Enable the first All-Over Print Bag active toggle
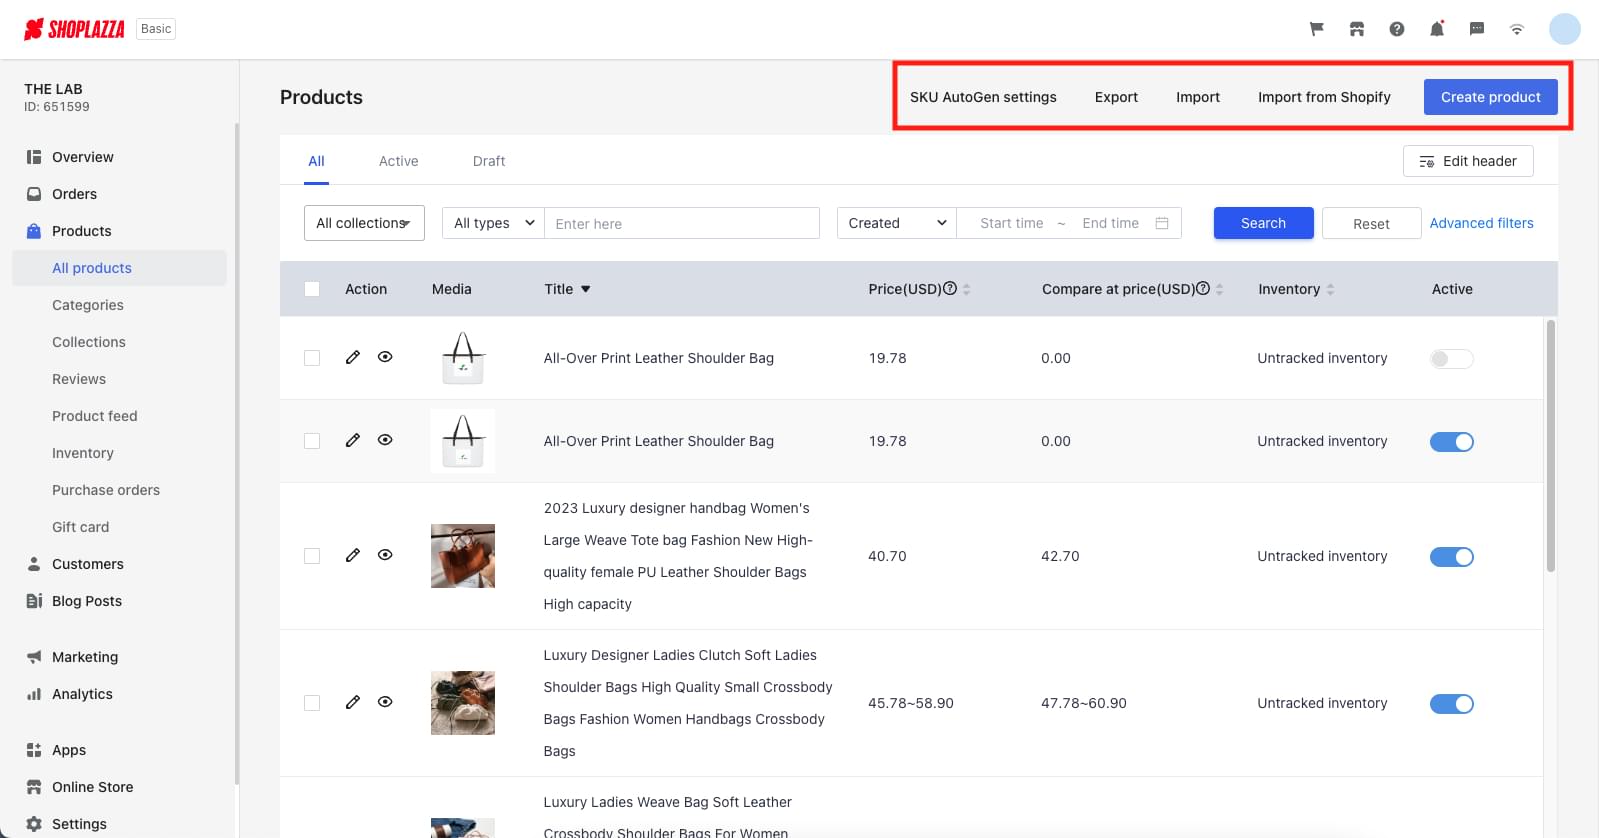 pos(1451,359)
